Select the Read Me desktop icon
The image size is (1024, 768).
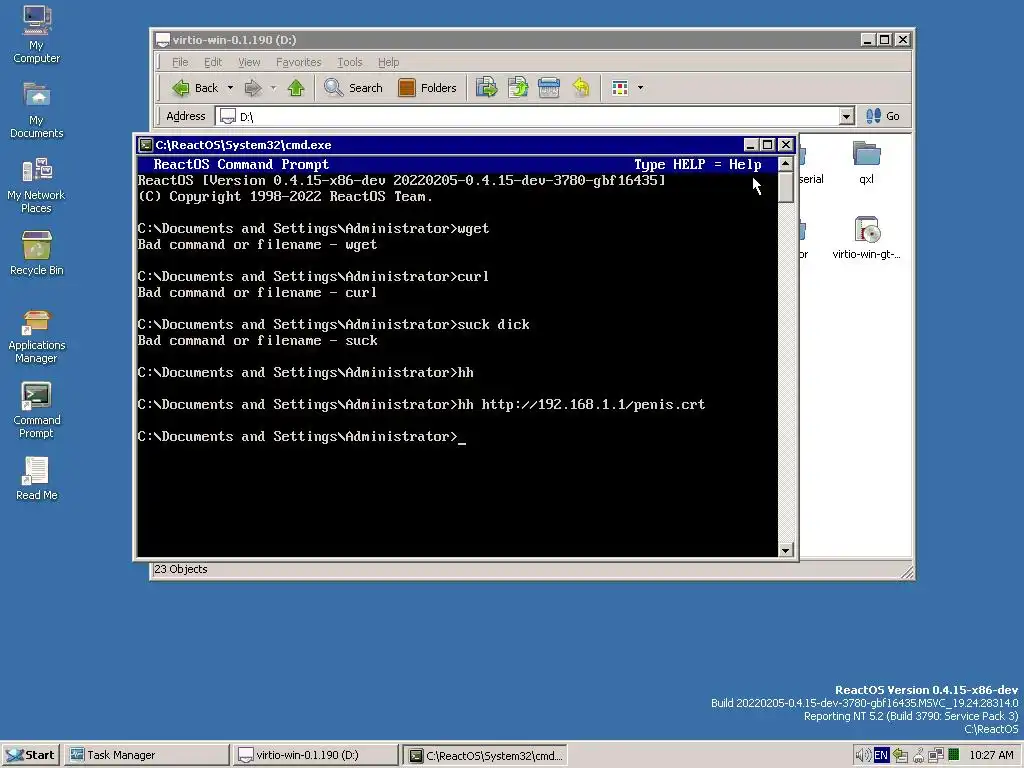click(37, 479)
